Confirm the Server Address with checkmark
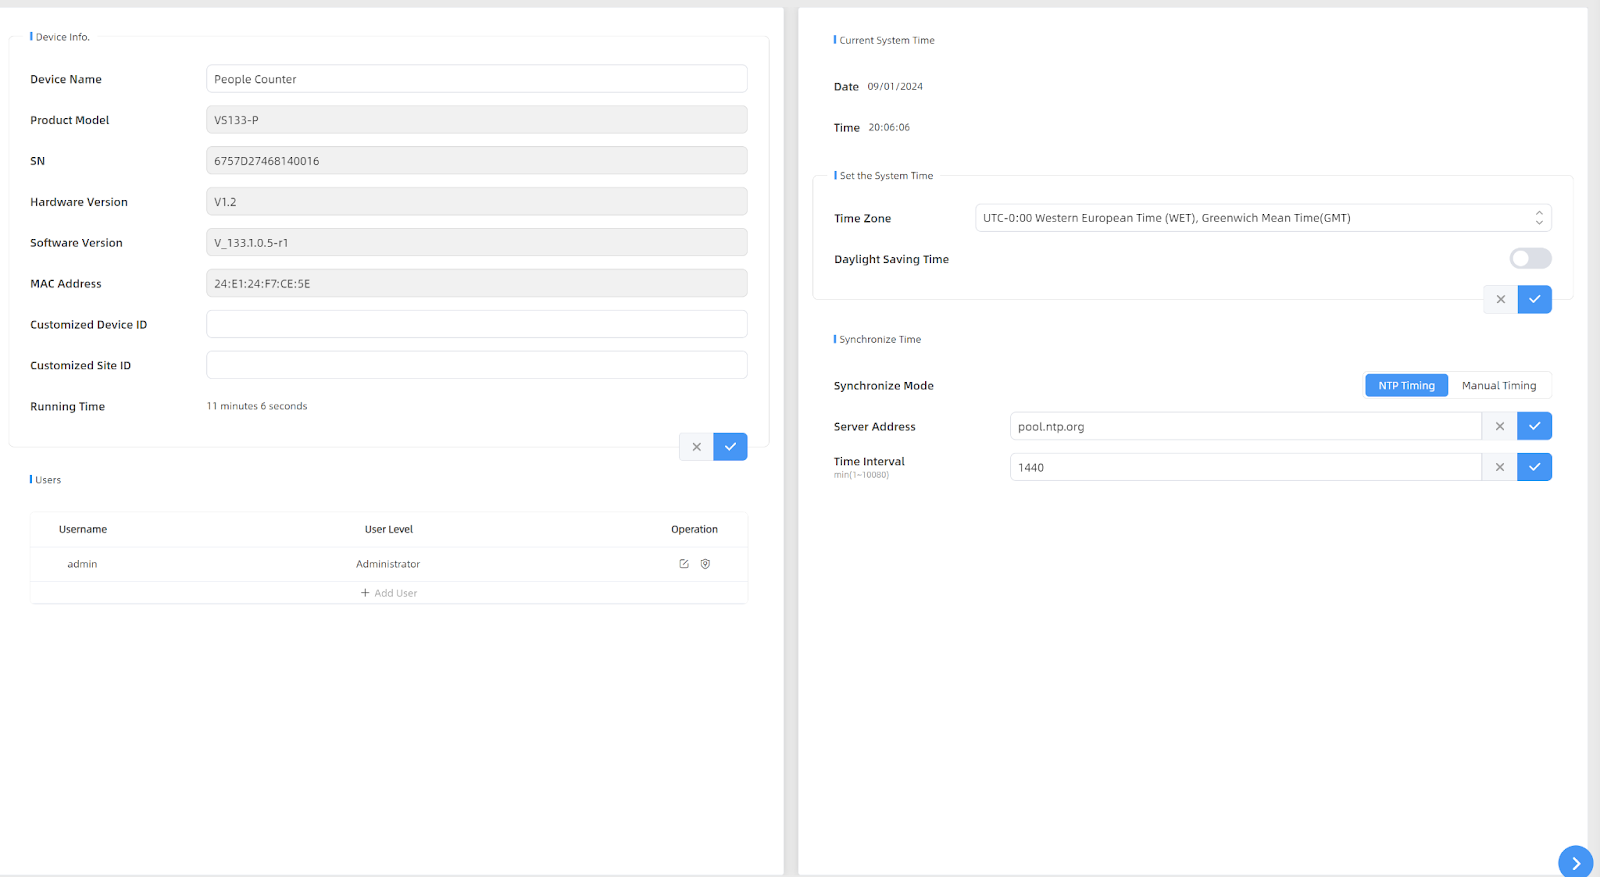Image resolution: width=1600 pixels, height=877 pixels. 1534,426
